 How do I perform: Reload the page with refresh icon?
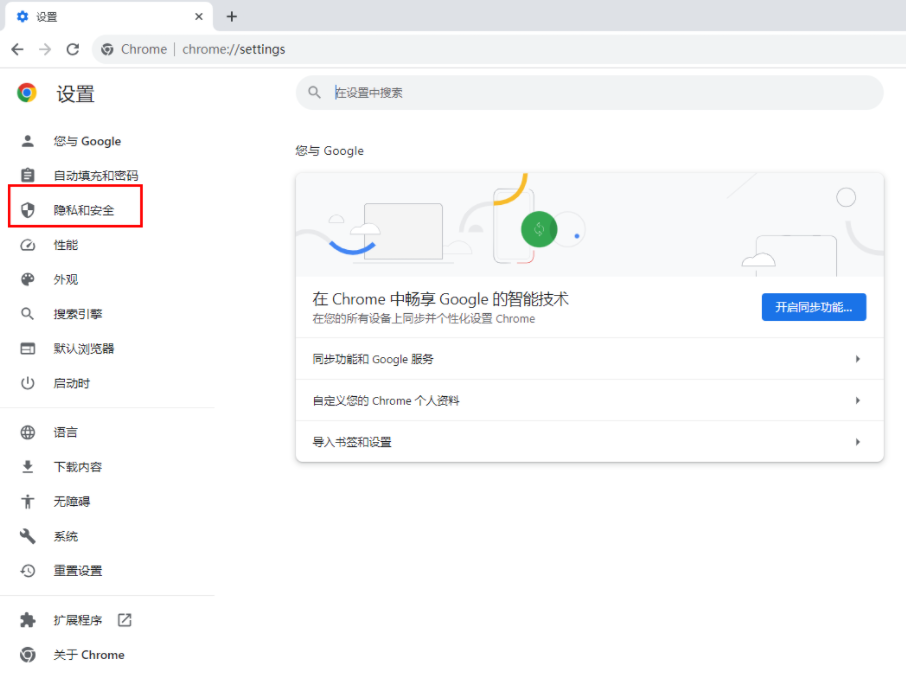point(73,49)
